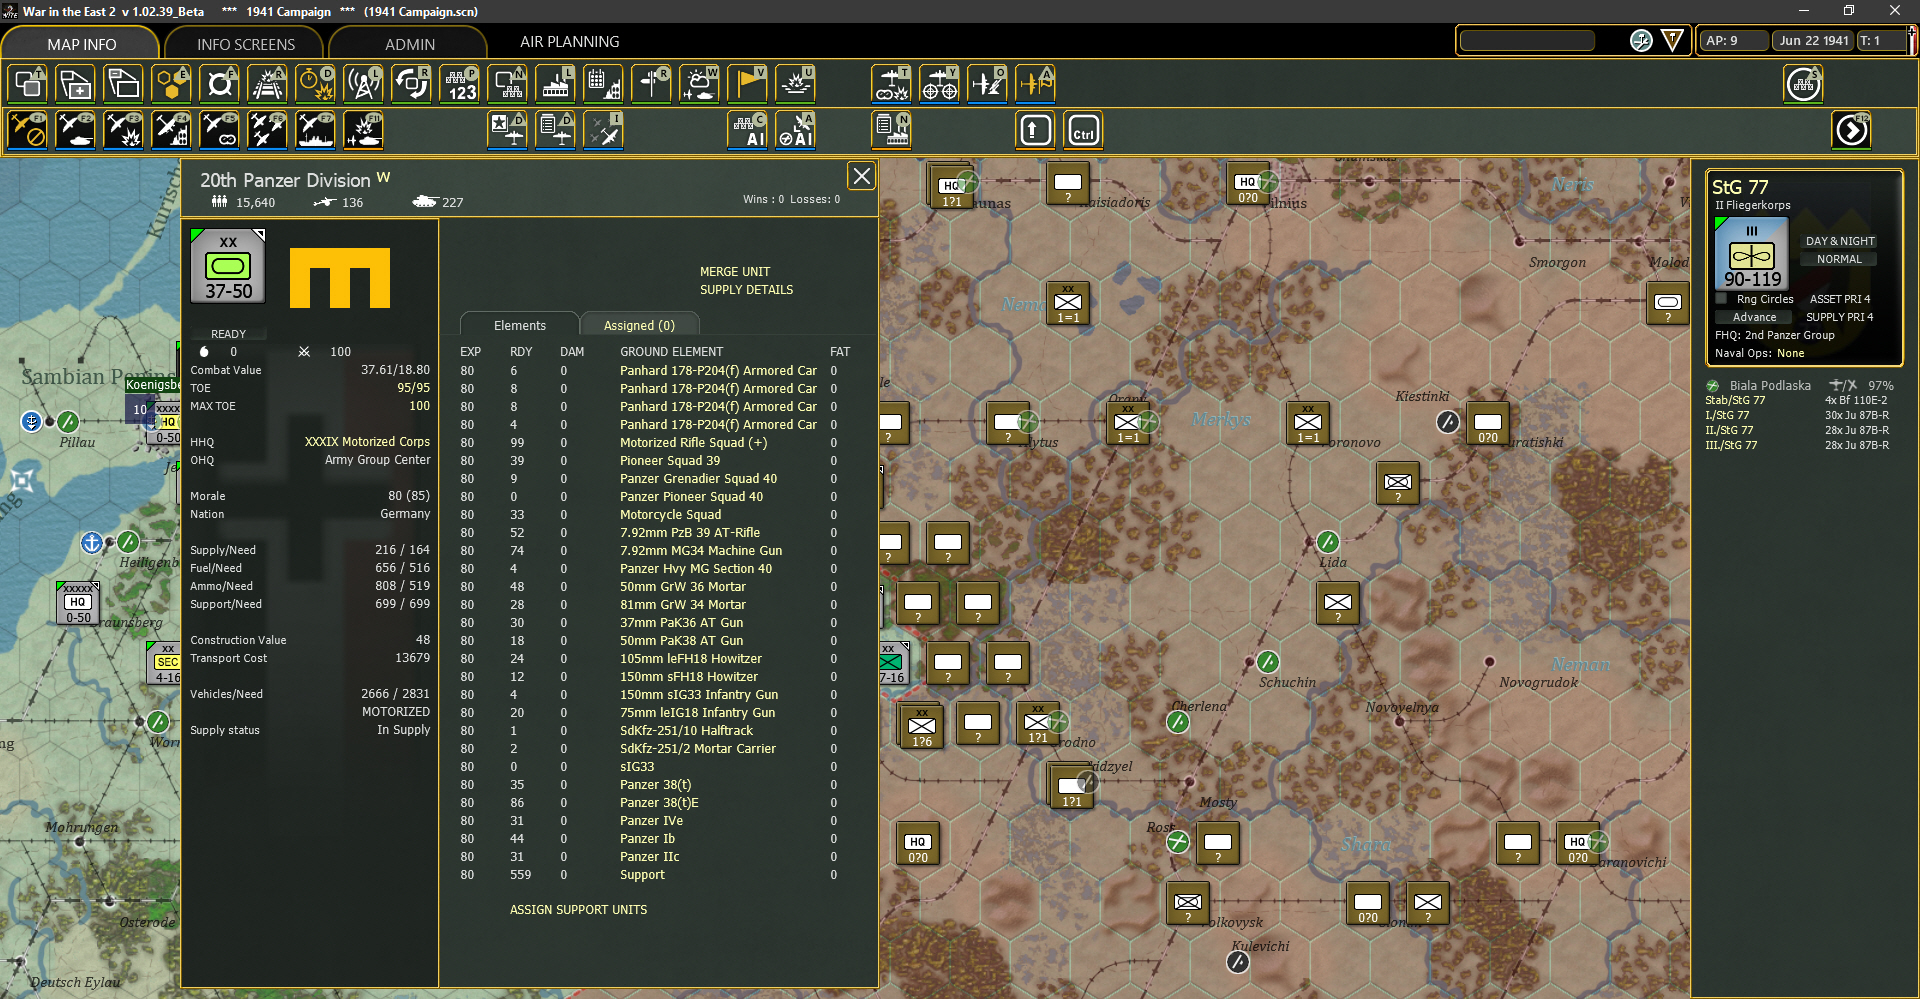This screenshot has height=999, width=1920.
Task: Select the Assigned (0) tab
Action: 639,325
